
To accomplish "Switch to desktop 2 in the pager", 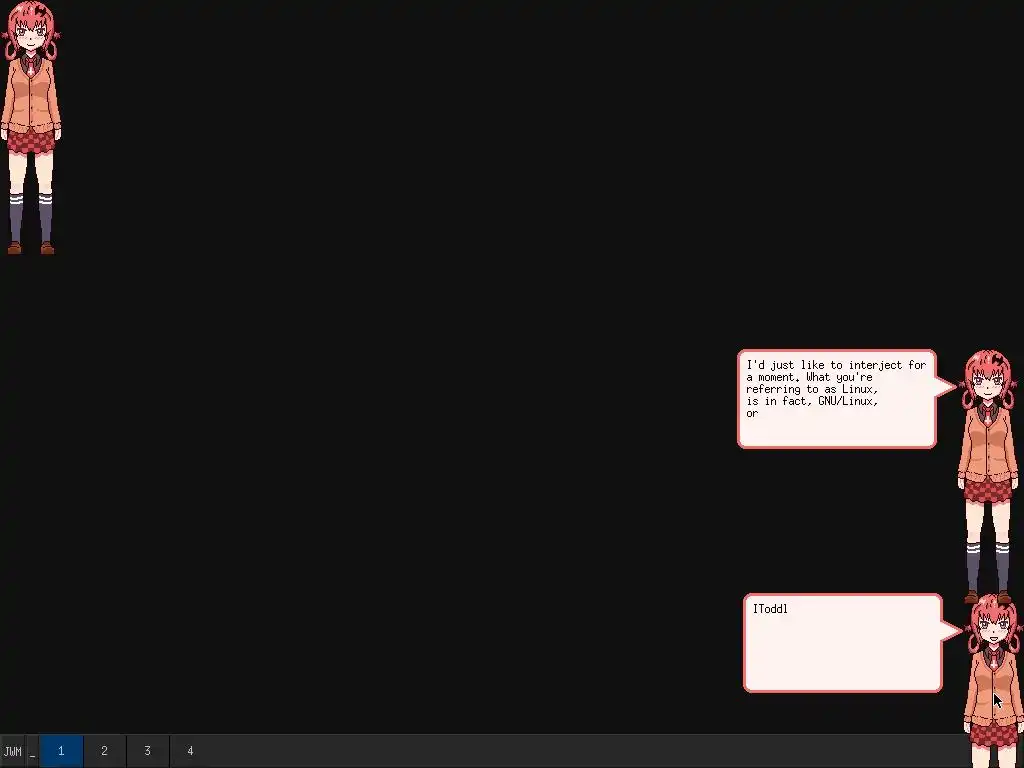I will tap(104, 751).
